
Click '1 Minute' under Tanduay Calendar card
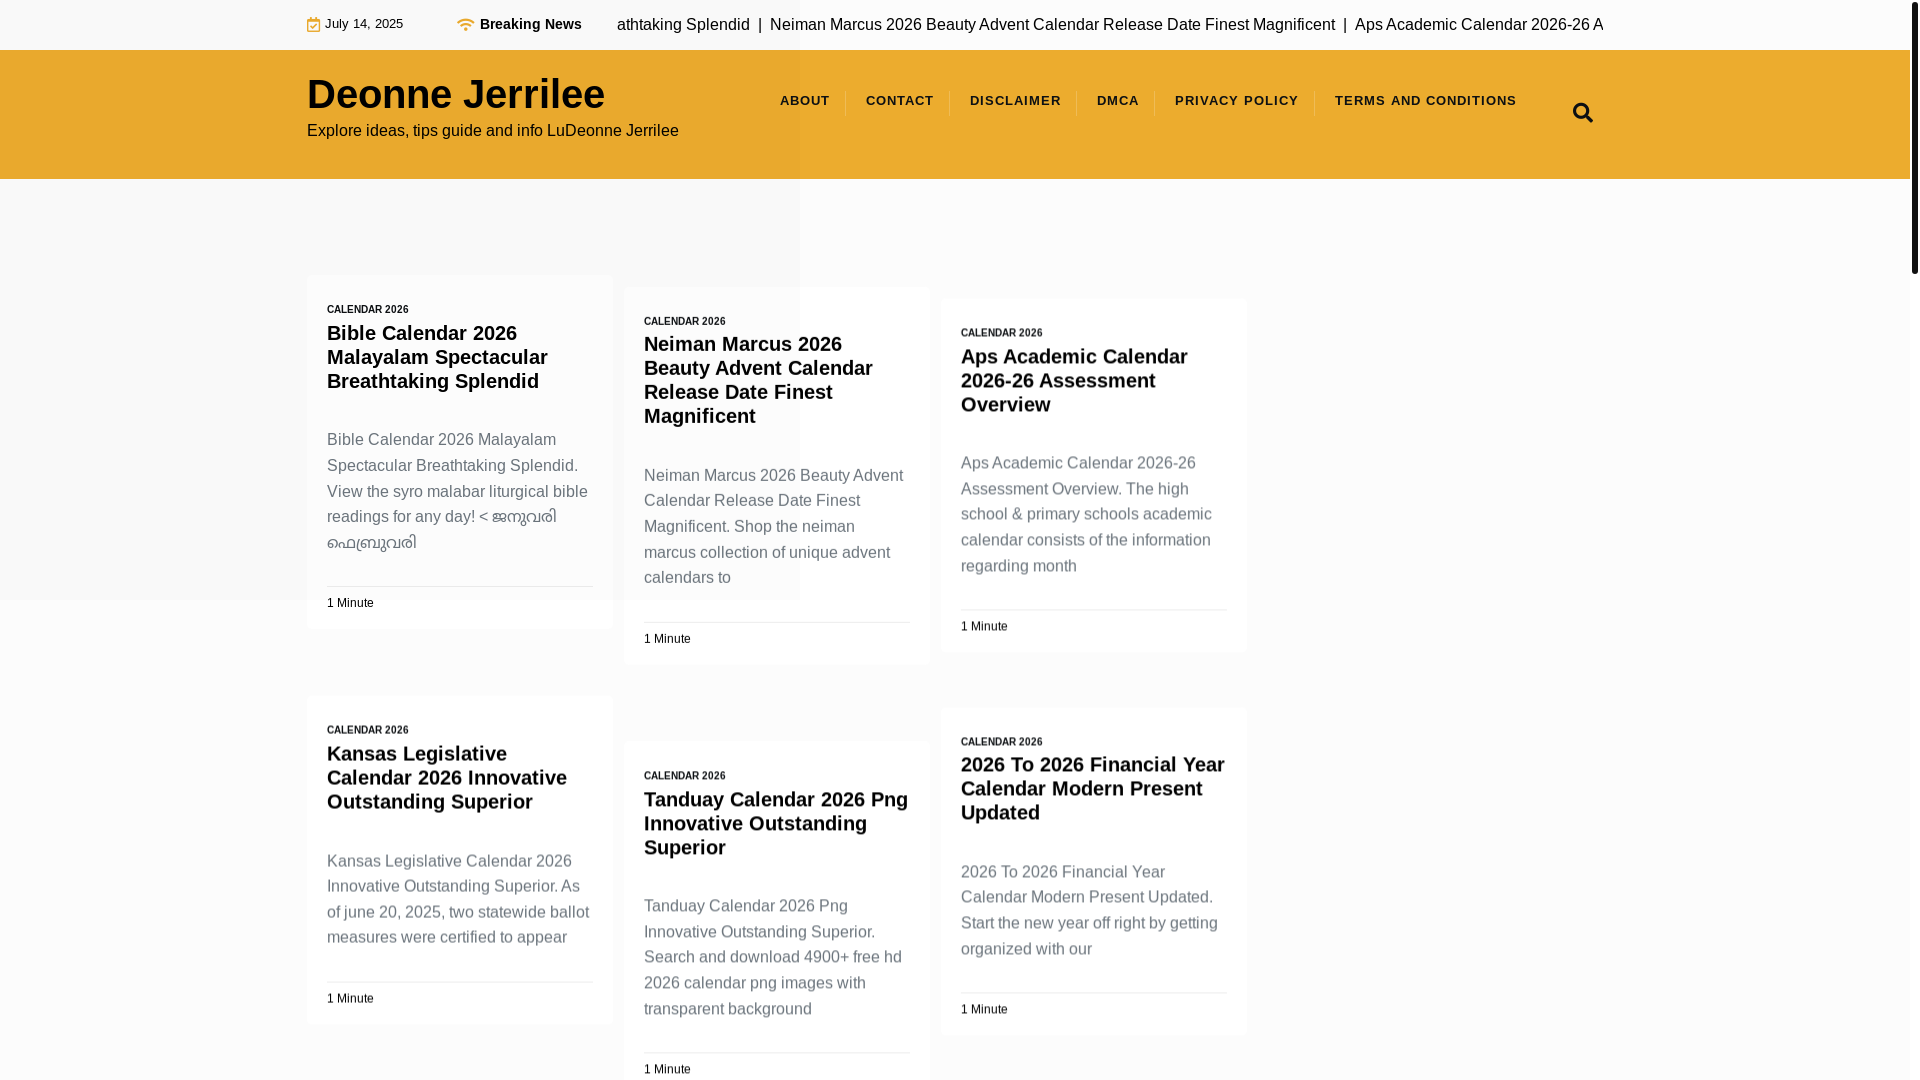point(667,1070)
